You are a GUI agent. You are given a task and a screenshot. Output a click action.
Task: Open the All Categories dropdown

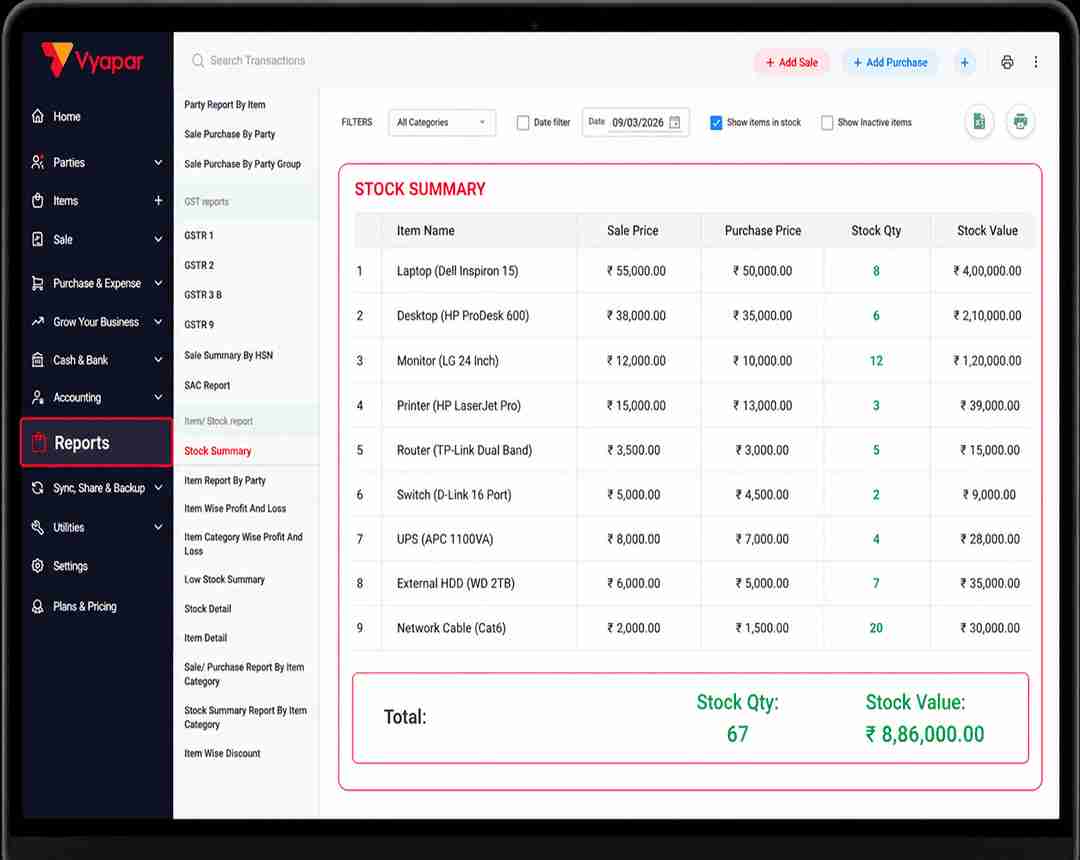click(x=442, y=123)
